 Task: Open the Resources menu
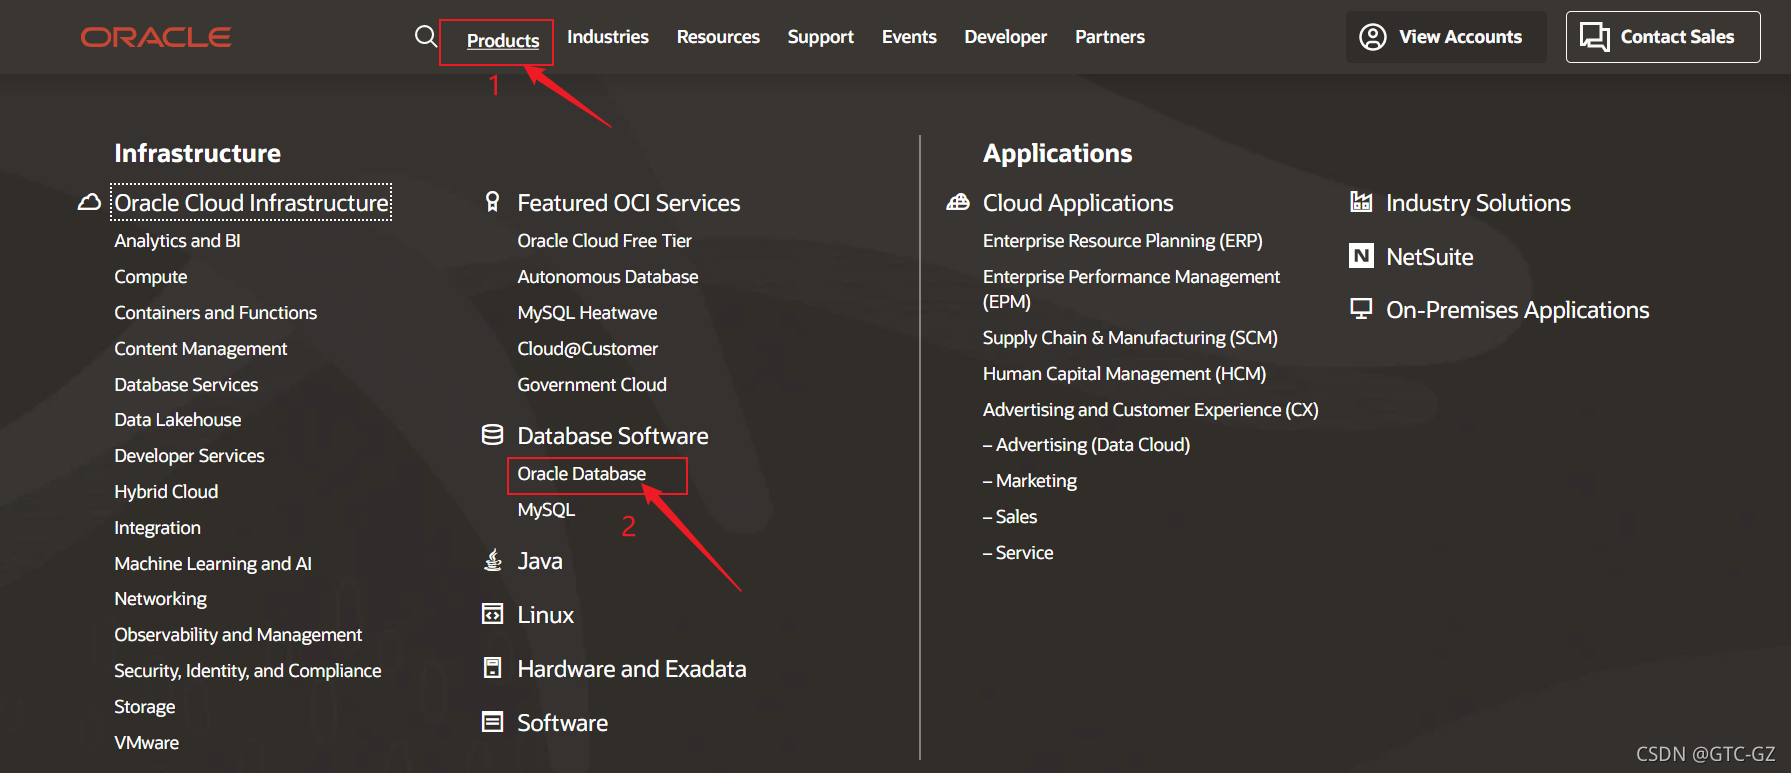[x=718, y=37]
